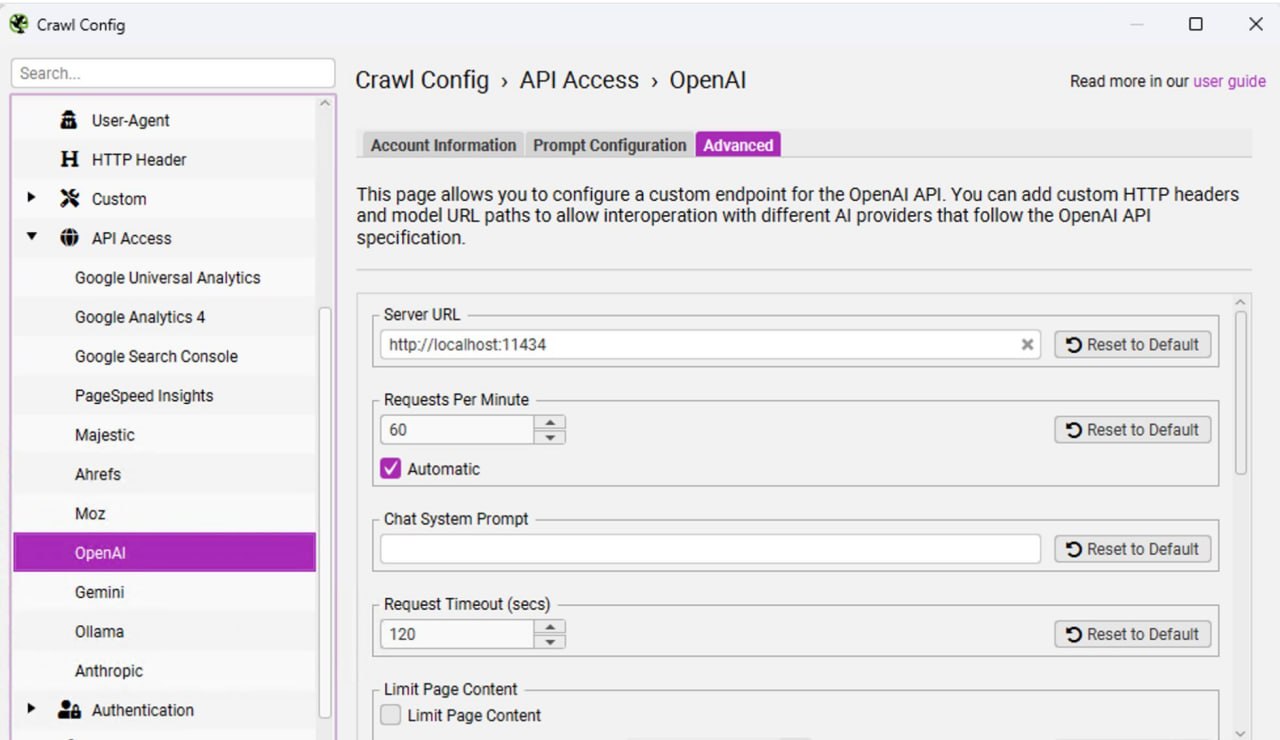Open the user guide link
The image size is (1280, 740).
tap(1229, 81)
